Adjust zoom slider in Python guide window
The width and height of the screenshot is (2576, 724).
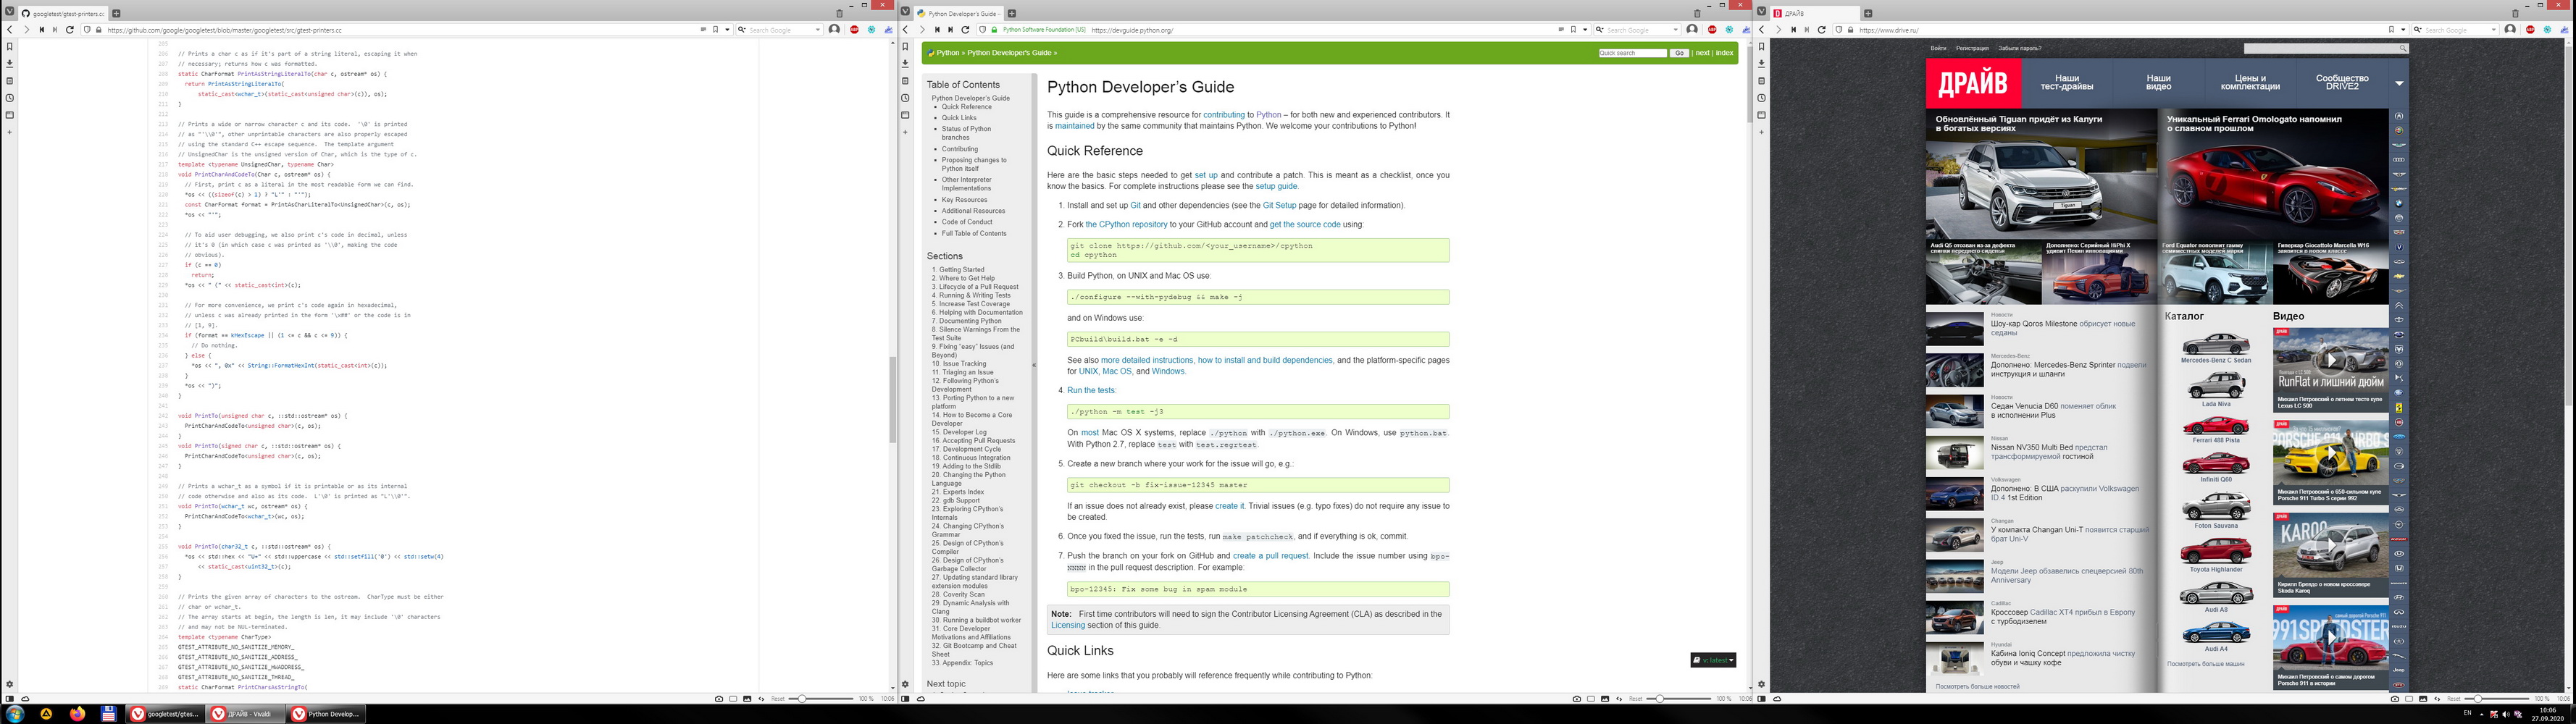(x=1679, y=698)
